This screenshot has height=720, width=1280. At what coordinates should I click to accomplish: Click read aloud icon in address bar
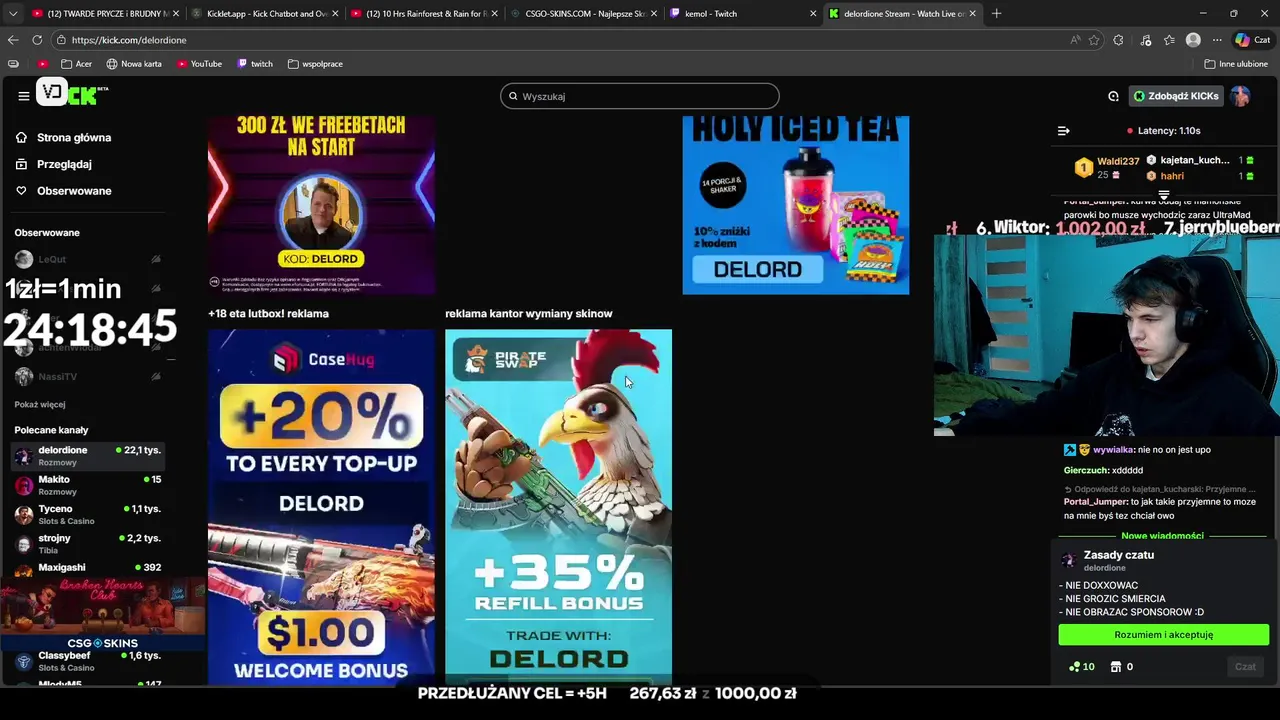click(x=1075, y=40)
